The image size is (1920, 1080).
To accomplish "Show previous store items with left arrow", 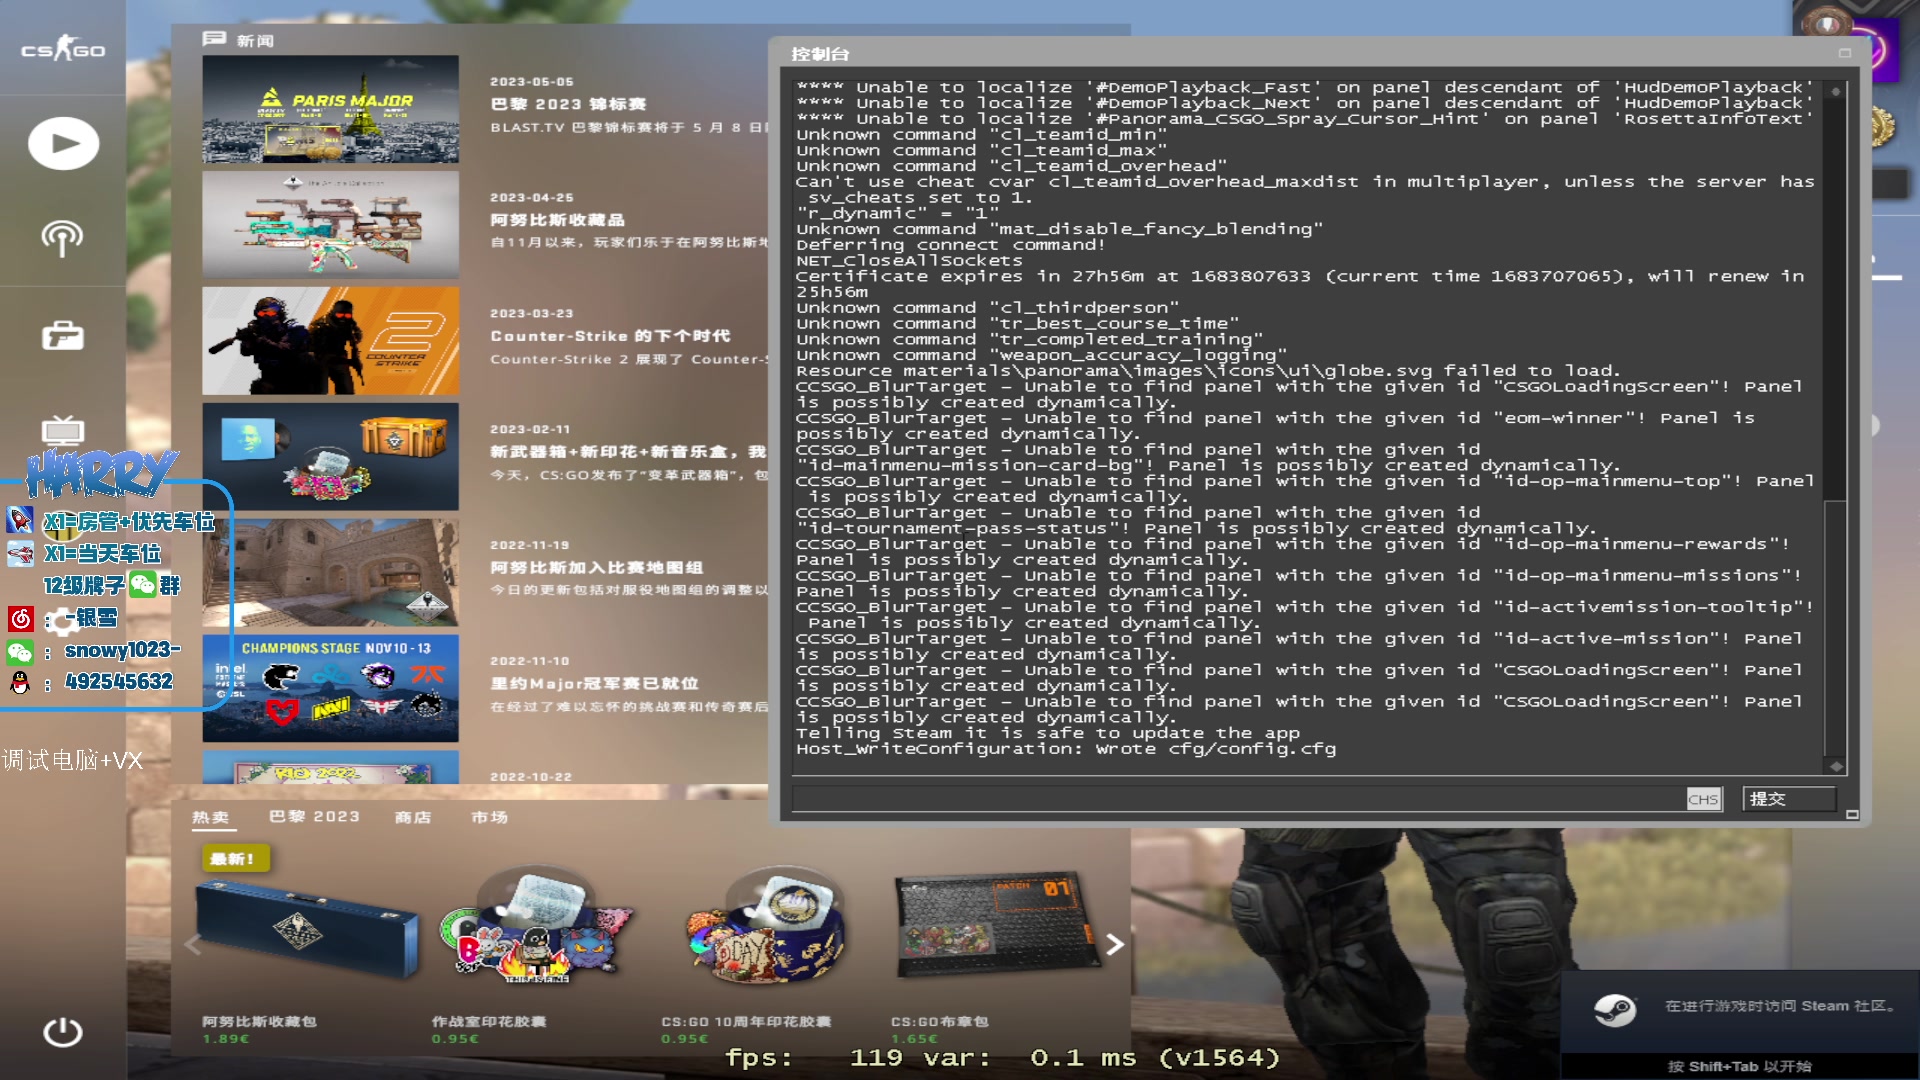I will pos(192,945).
